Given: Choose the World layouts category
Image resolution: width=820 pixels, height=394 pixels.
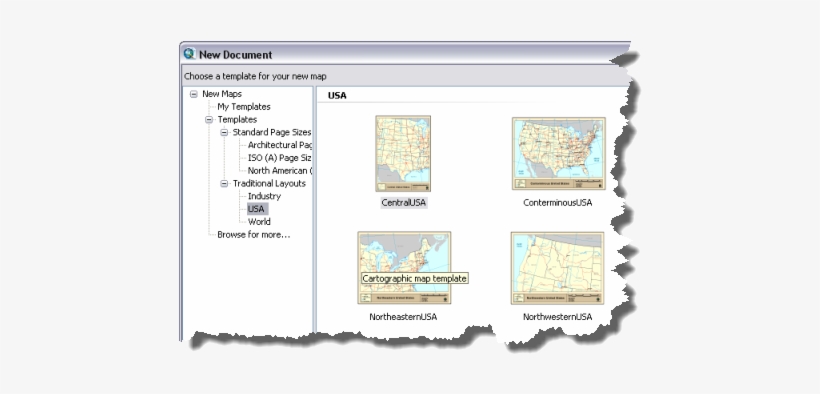Looking at the screenshot, I should (x=259, y=222).
